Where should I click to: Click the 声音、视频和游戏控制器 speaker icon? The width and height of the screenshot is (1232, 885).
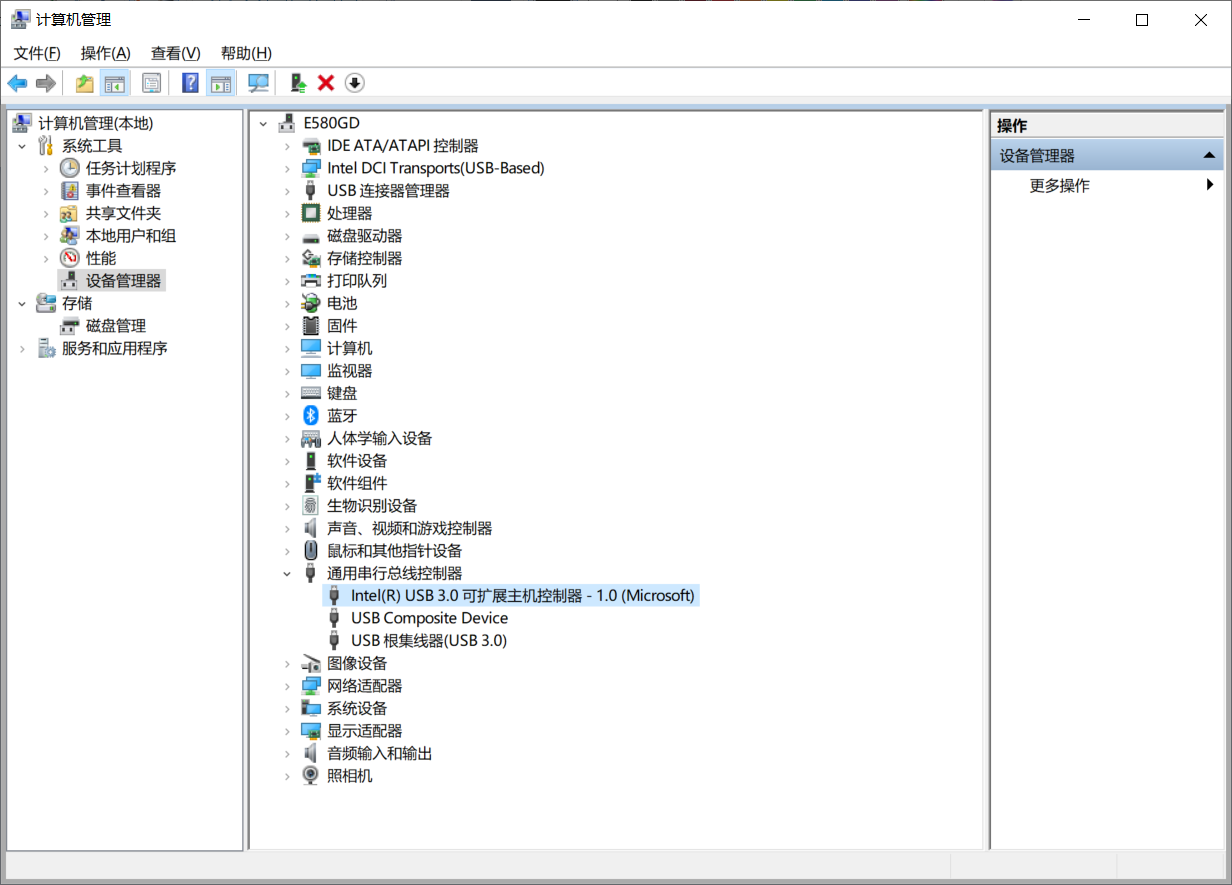(311, 528)
